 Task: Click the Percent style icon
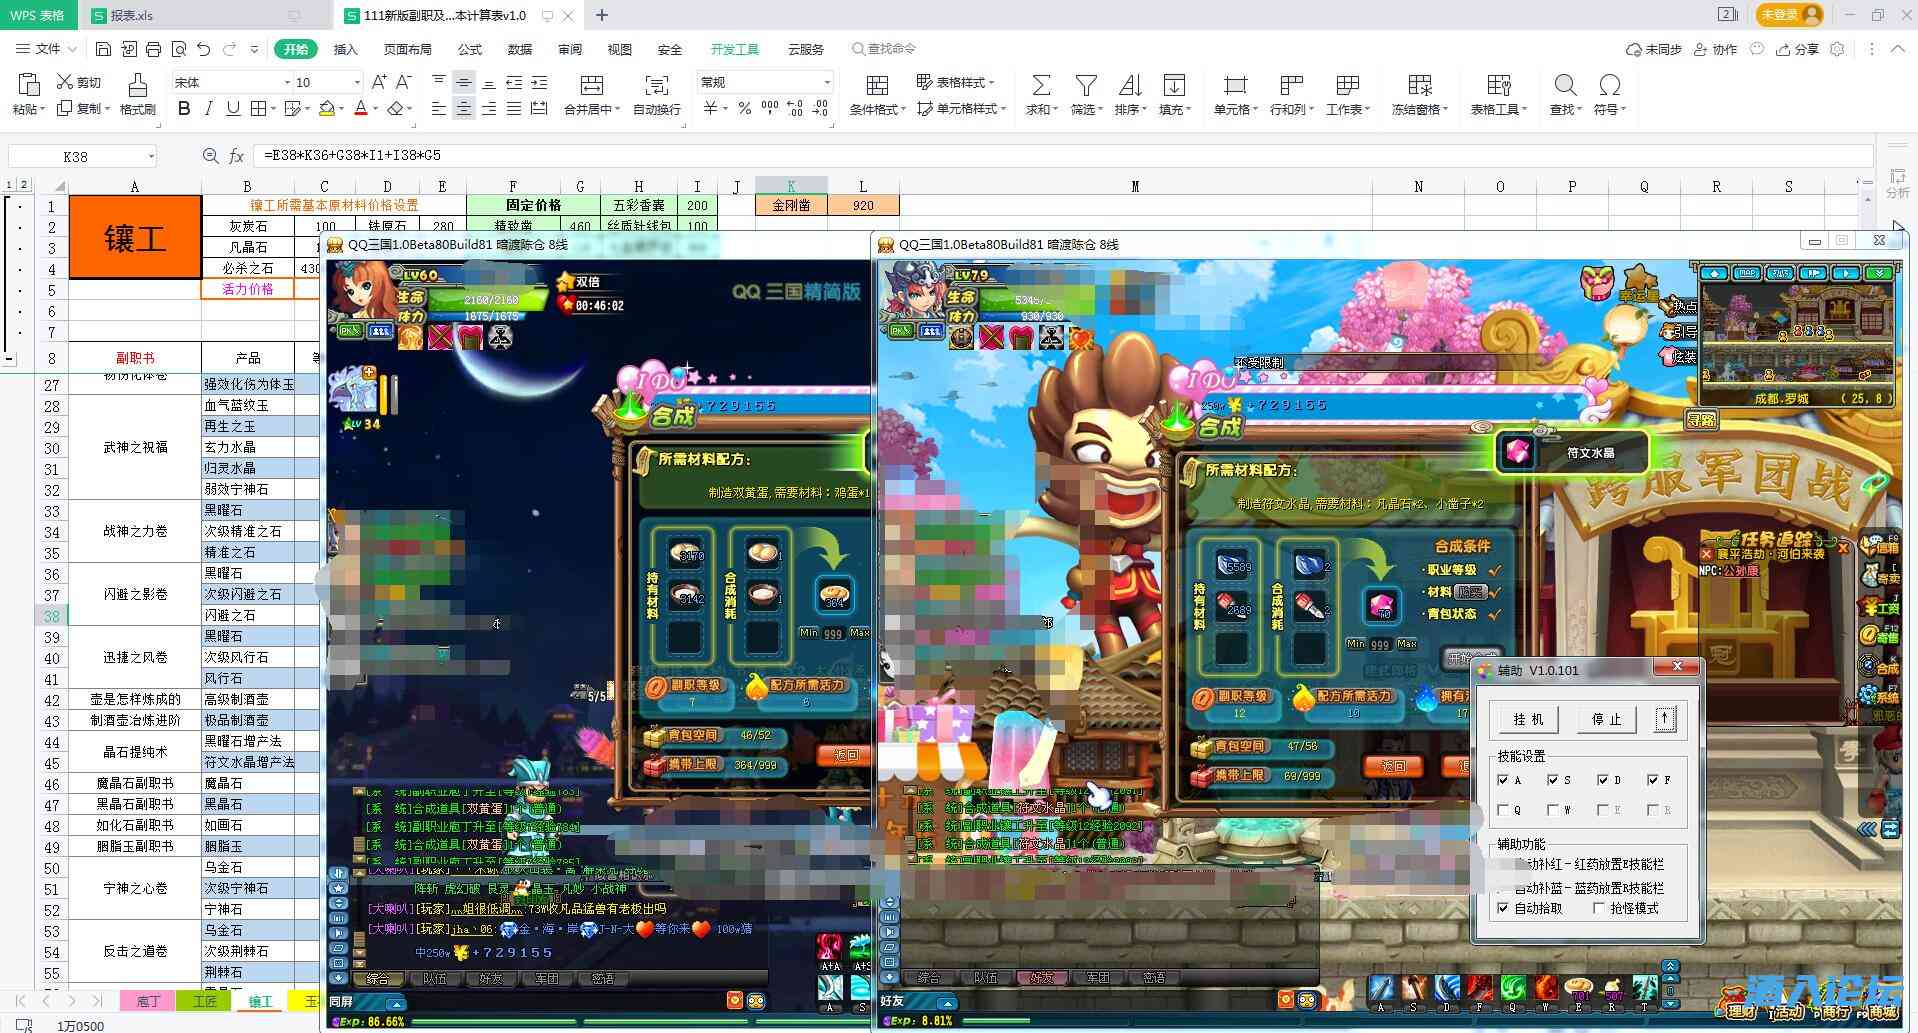744,108
